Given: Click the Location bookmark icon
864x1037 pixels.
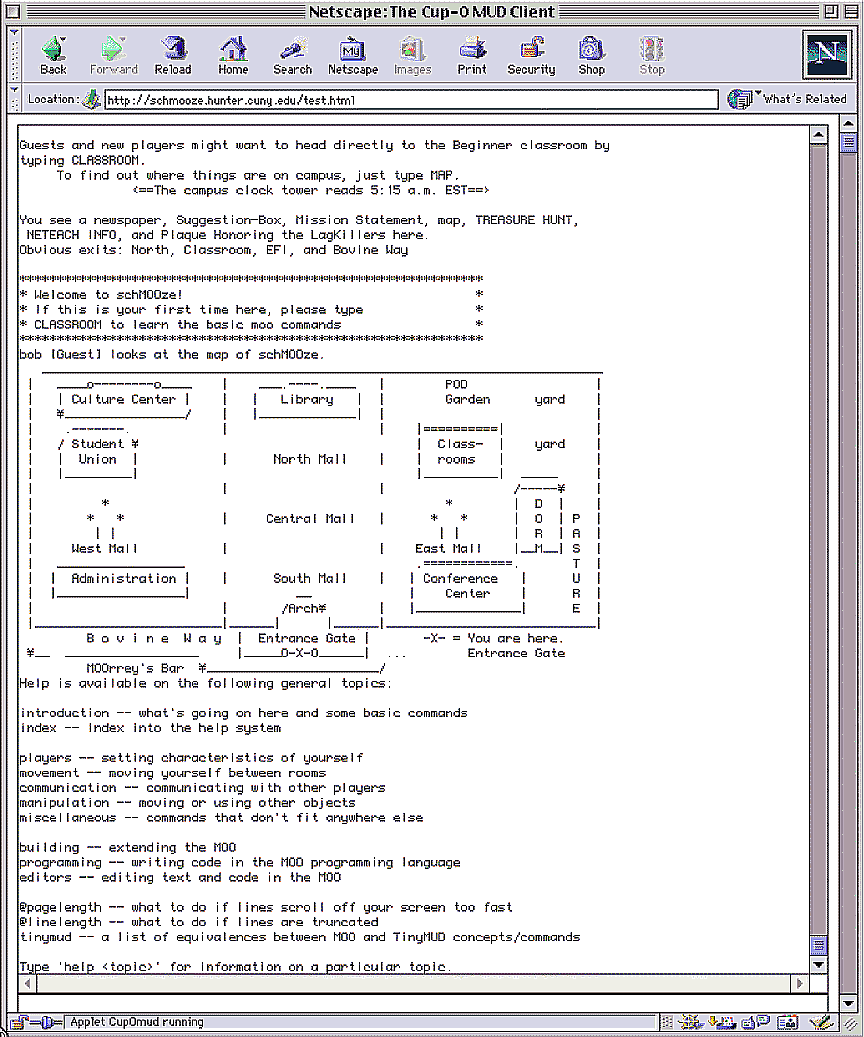Looking at the screenshot, I should coord(92,99).
